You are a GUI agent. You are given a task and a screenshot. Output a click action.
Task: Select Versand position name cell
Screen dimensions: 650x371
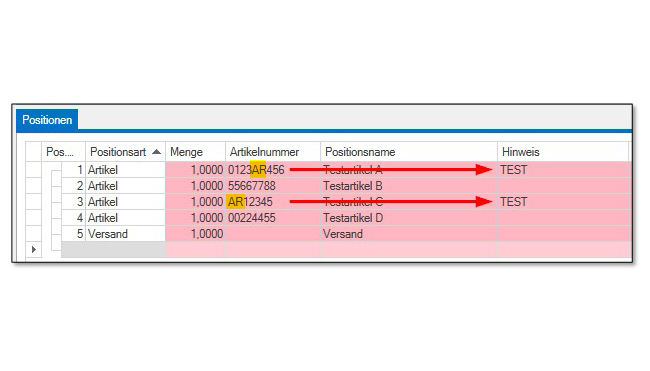(x=409, y=234)
